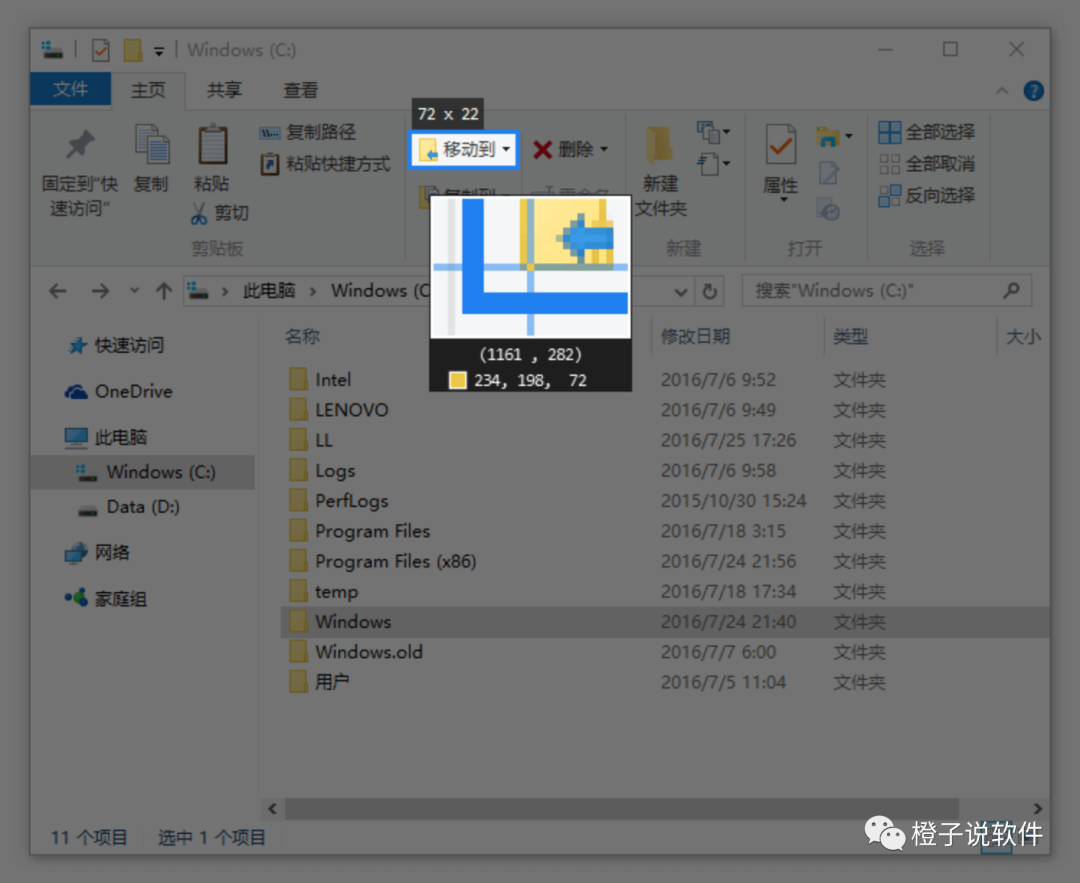The height and width of the screenshot is (883, 1080).
Task: Go back with the left arrow
Action: (58, 291)
